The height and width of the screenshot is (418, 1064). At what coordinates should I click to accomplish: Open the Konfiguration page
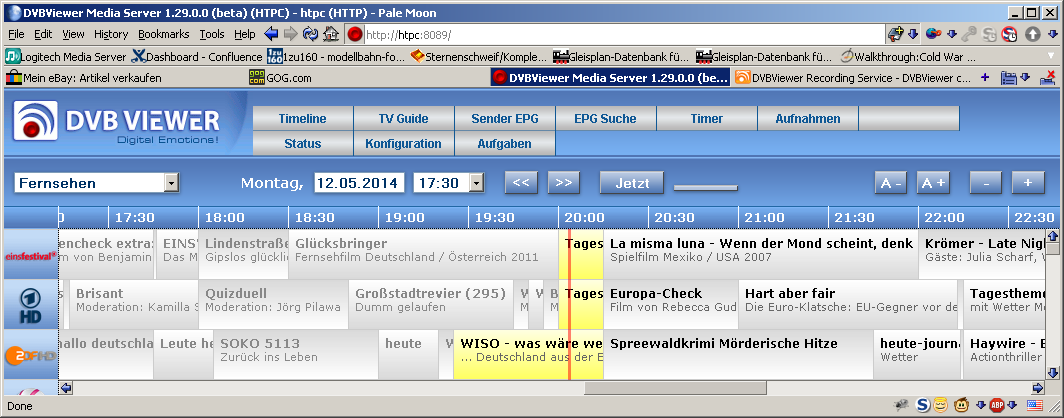coord(404,144)
